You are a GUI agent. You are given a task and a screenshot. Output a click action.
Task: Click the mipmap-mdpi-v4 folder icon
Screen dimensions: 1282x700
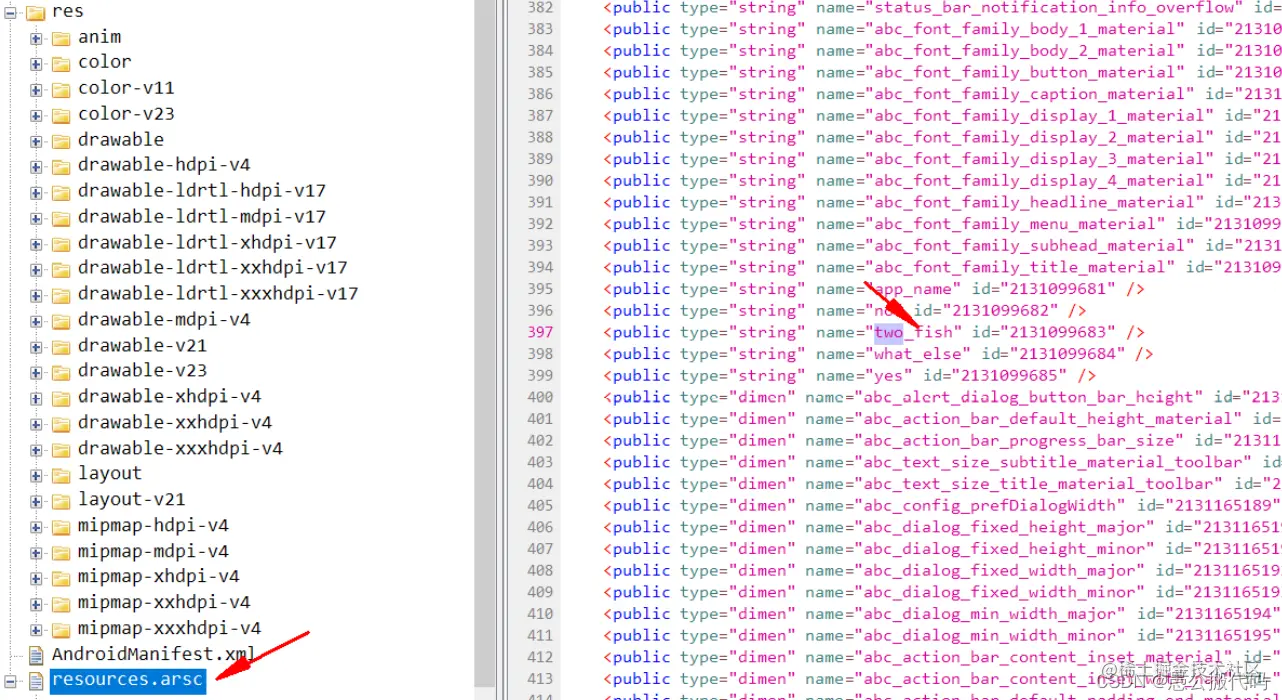(x=61, y=553)
